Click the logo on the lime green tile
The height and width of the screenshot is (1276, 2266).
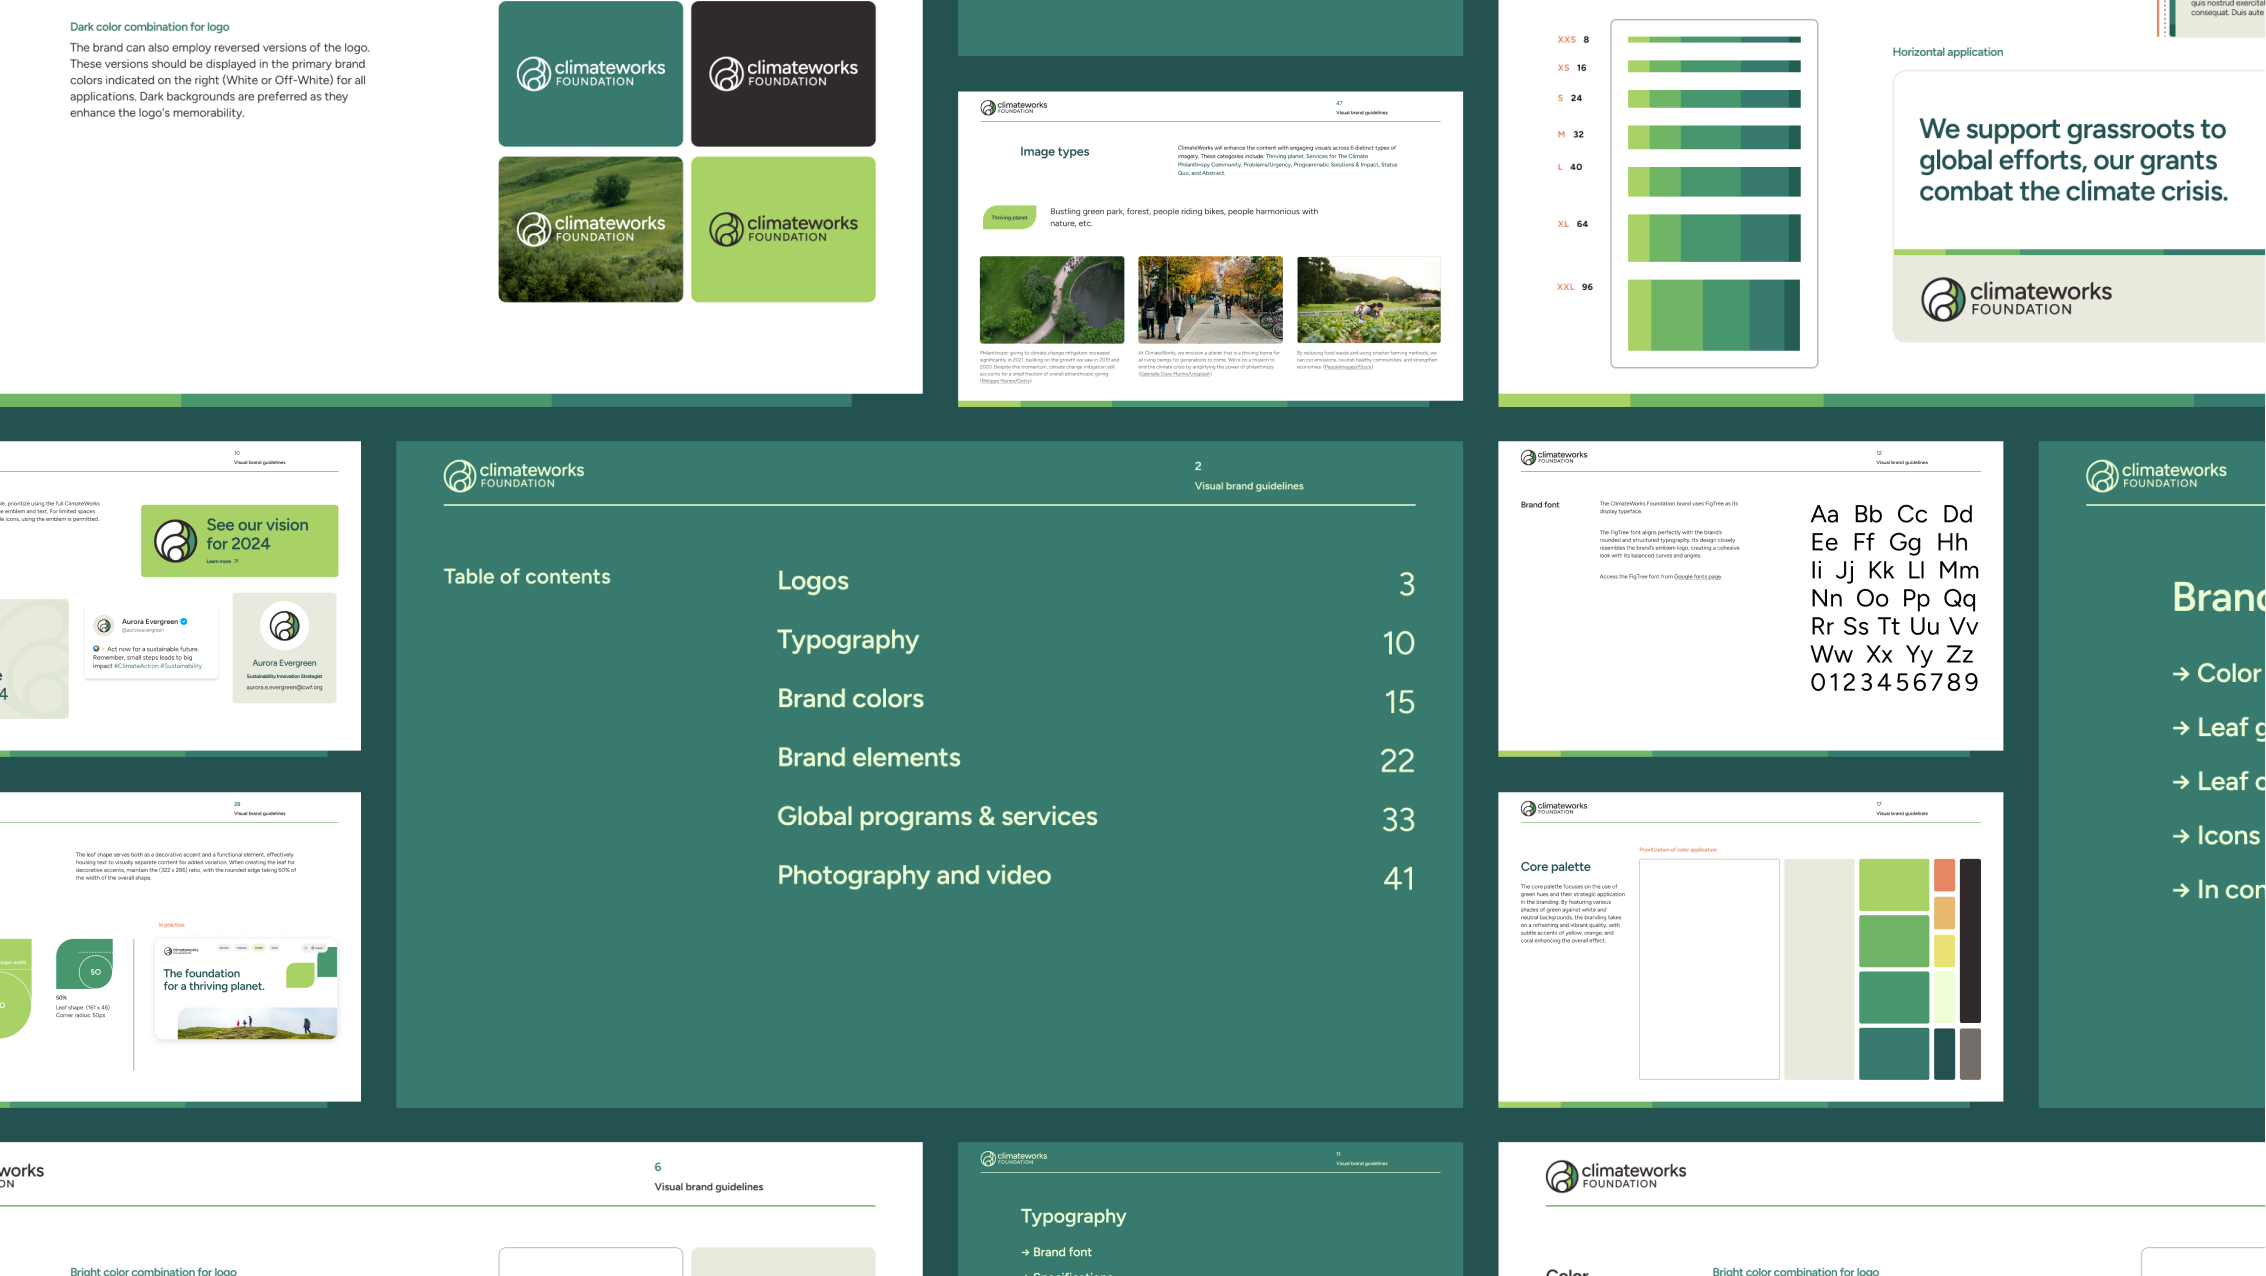[x=783, y=229]
